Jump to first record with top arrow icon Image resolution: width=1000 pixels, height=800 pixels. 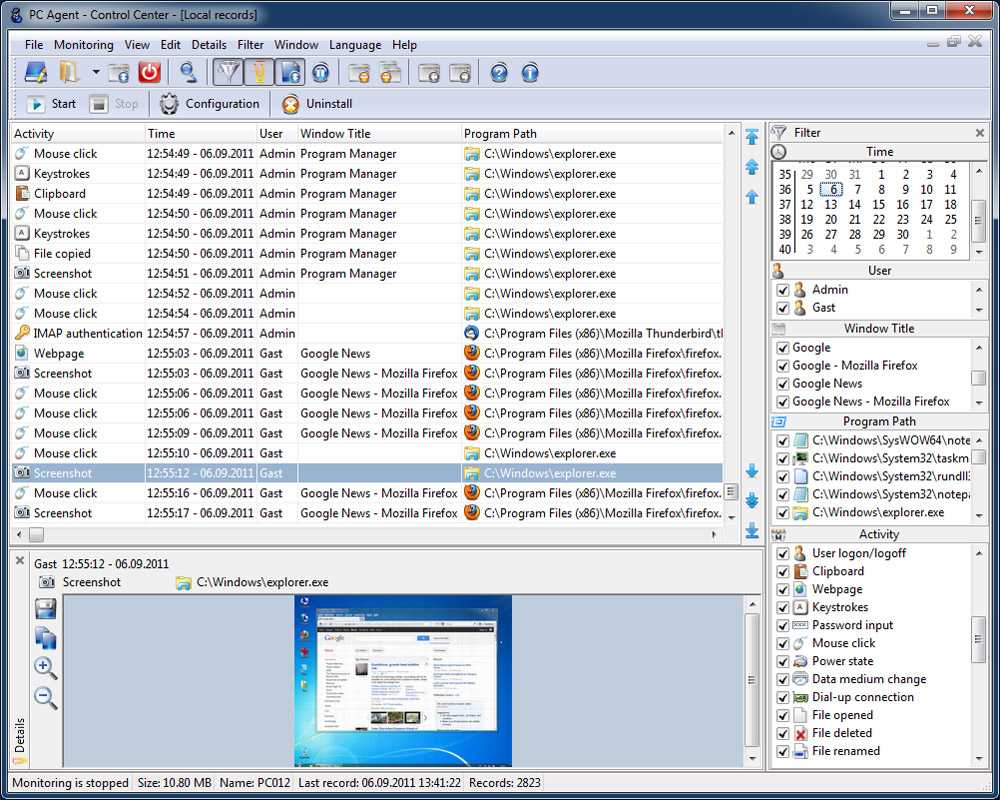752,137
